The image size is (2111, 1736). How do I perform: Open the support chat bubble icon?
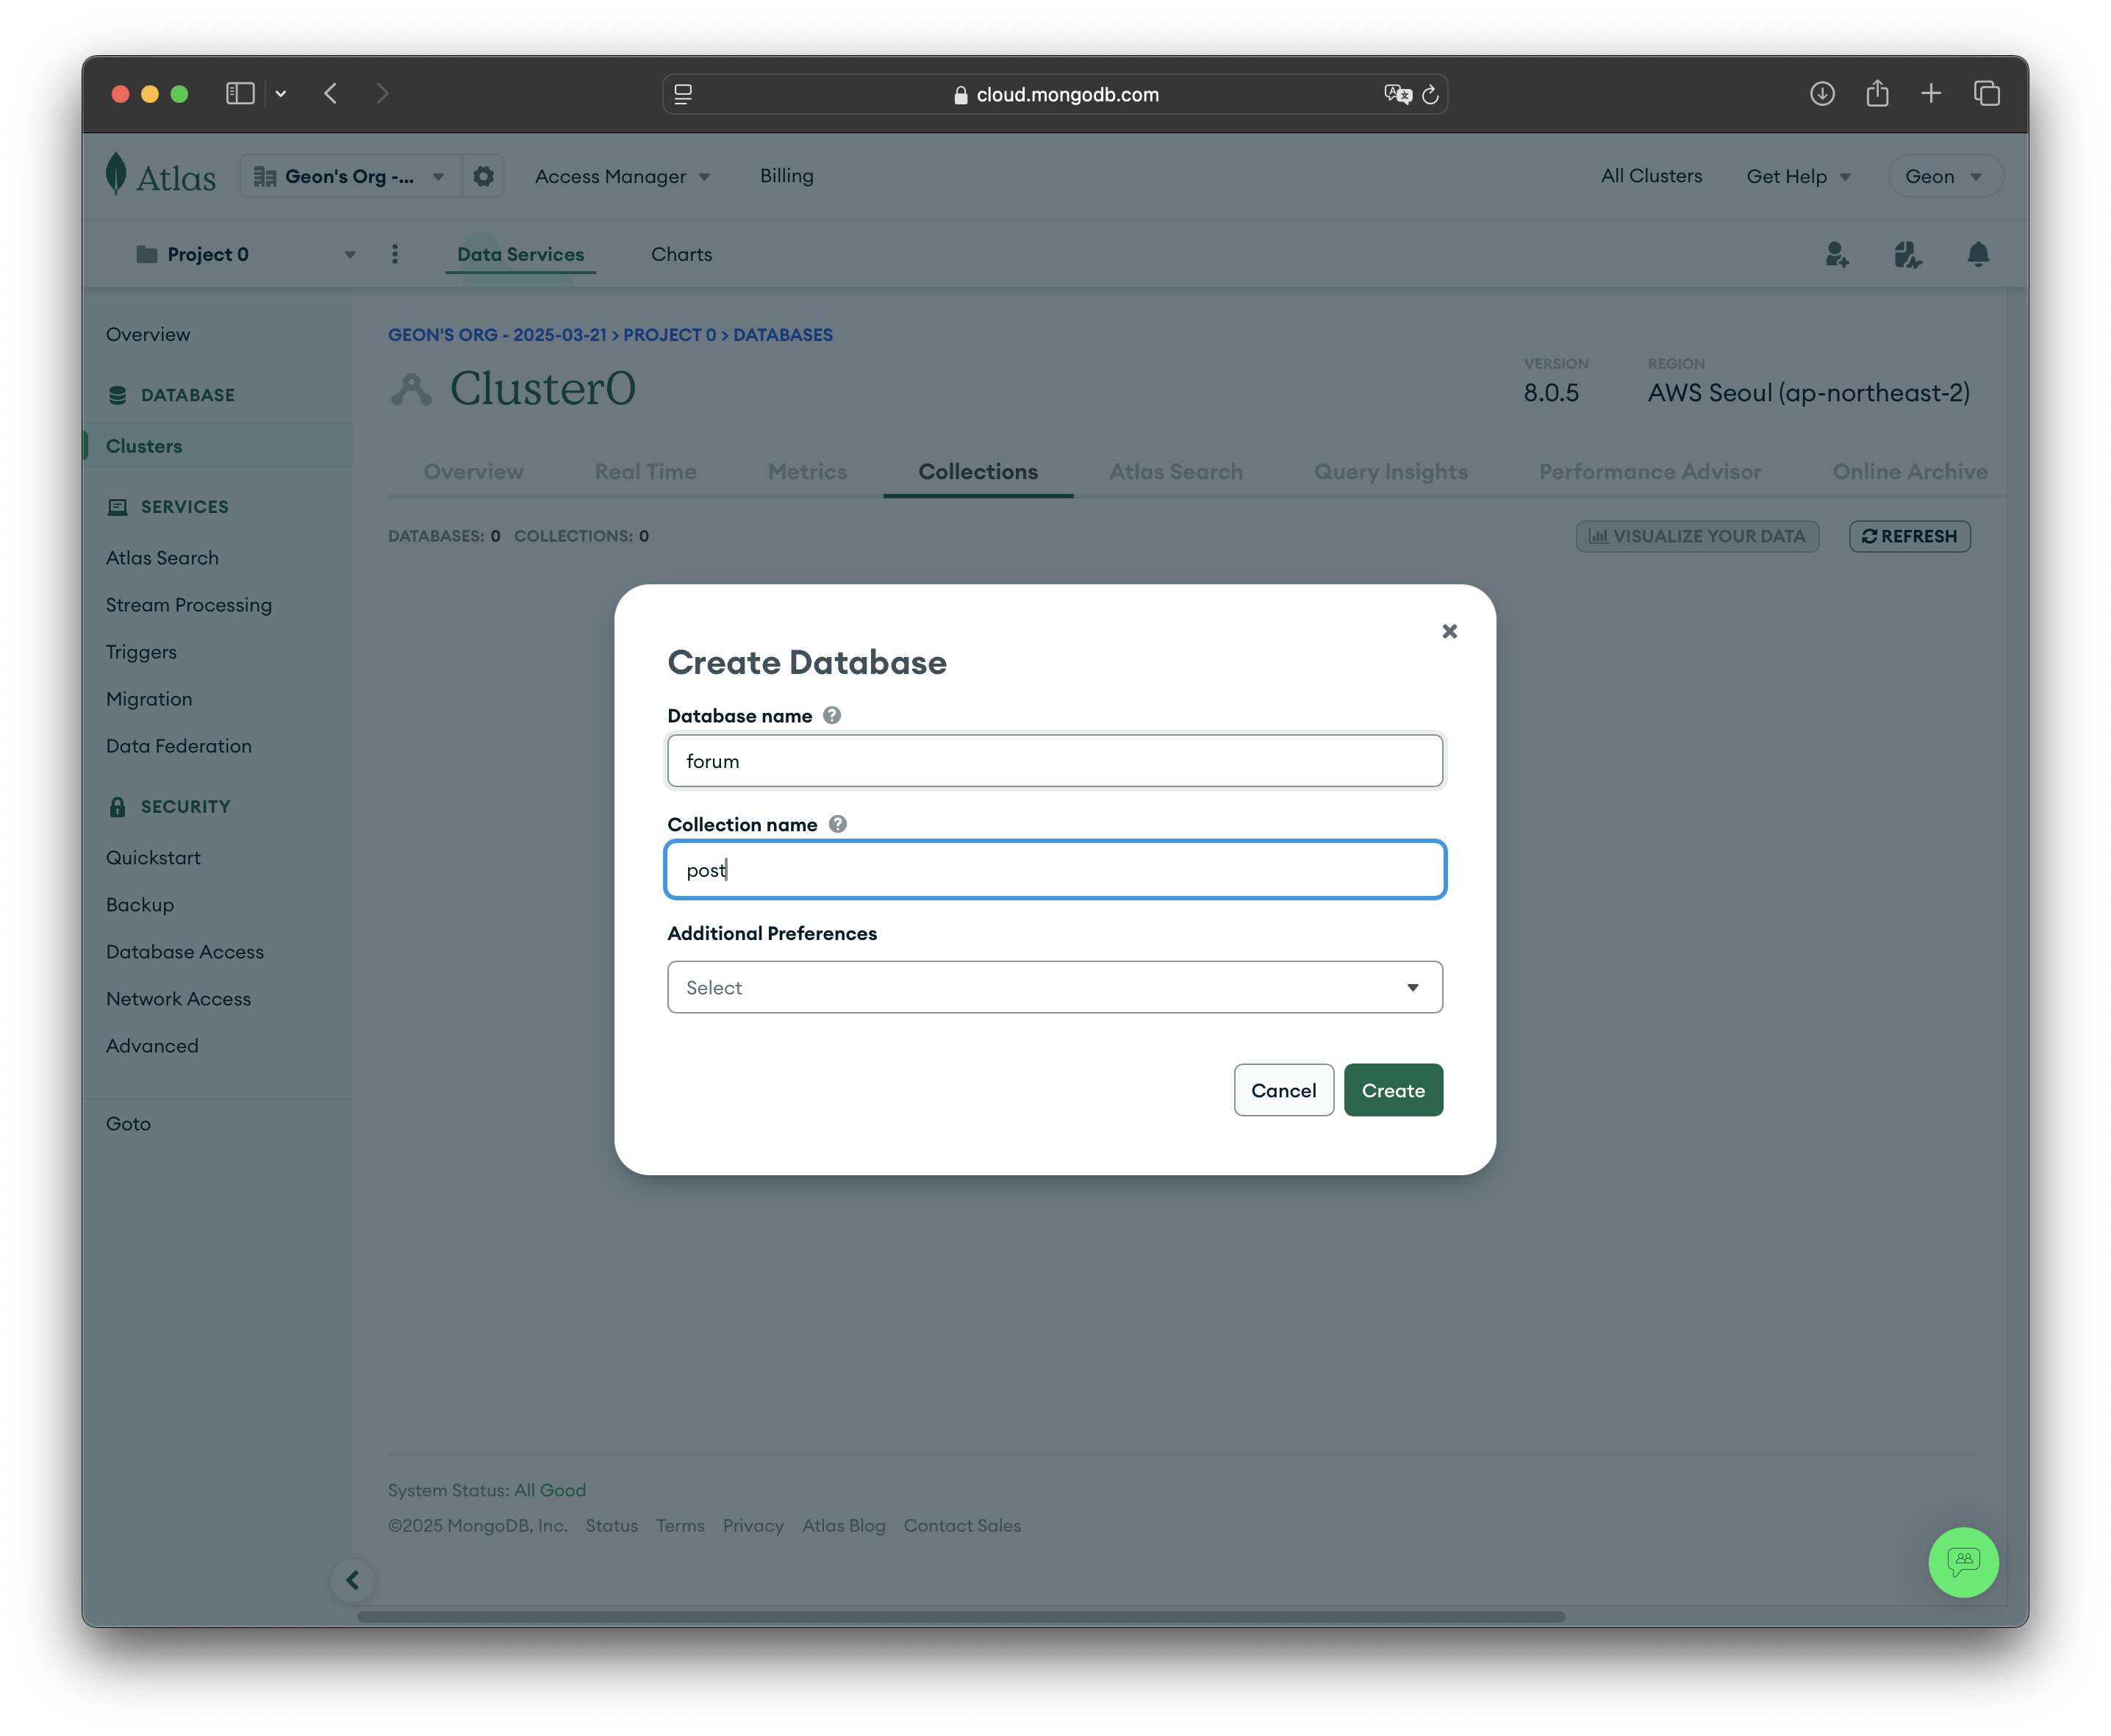[1962, 1561]
